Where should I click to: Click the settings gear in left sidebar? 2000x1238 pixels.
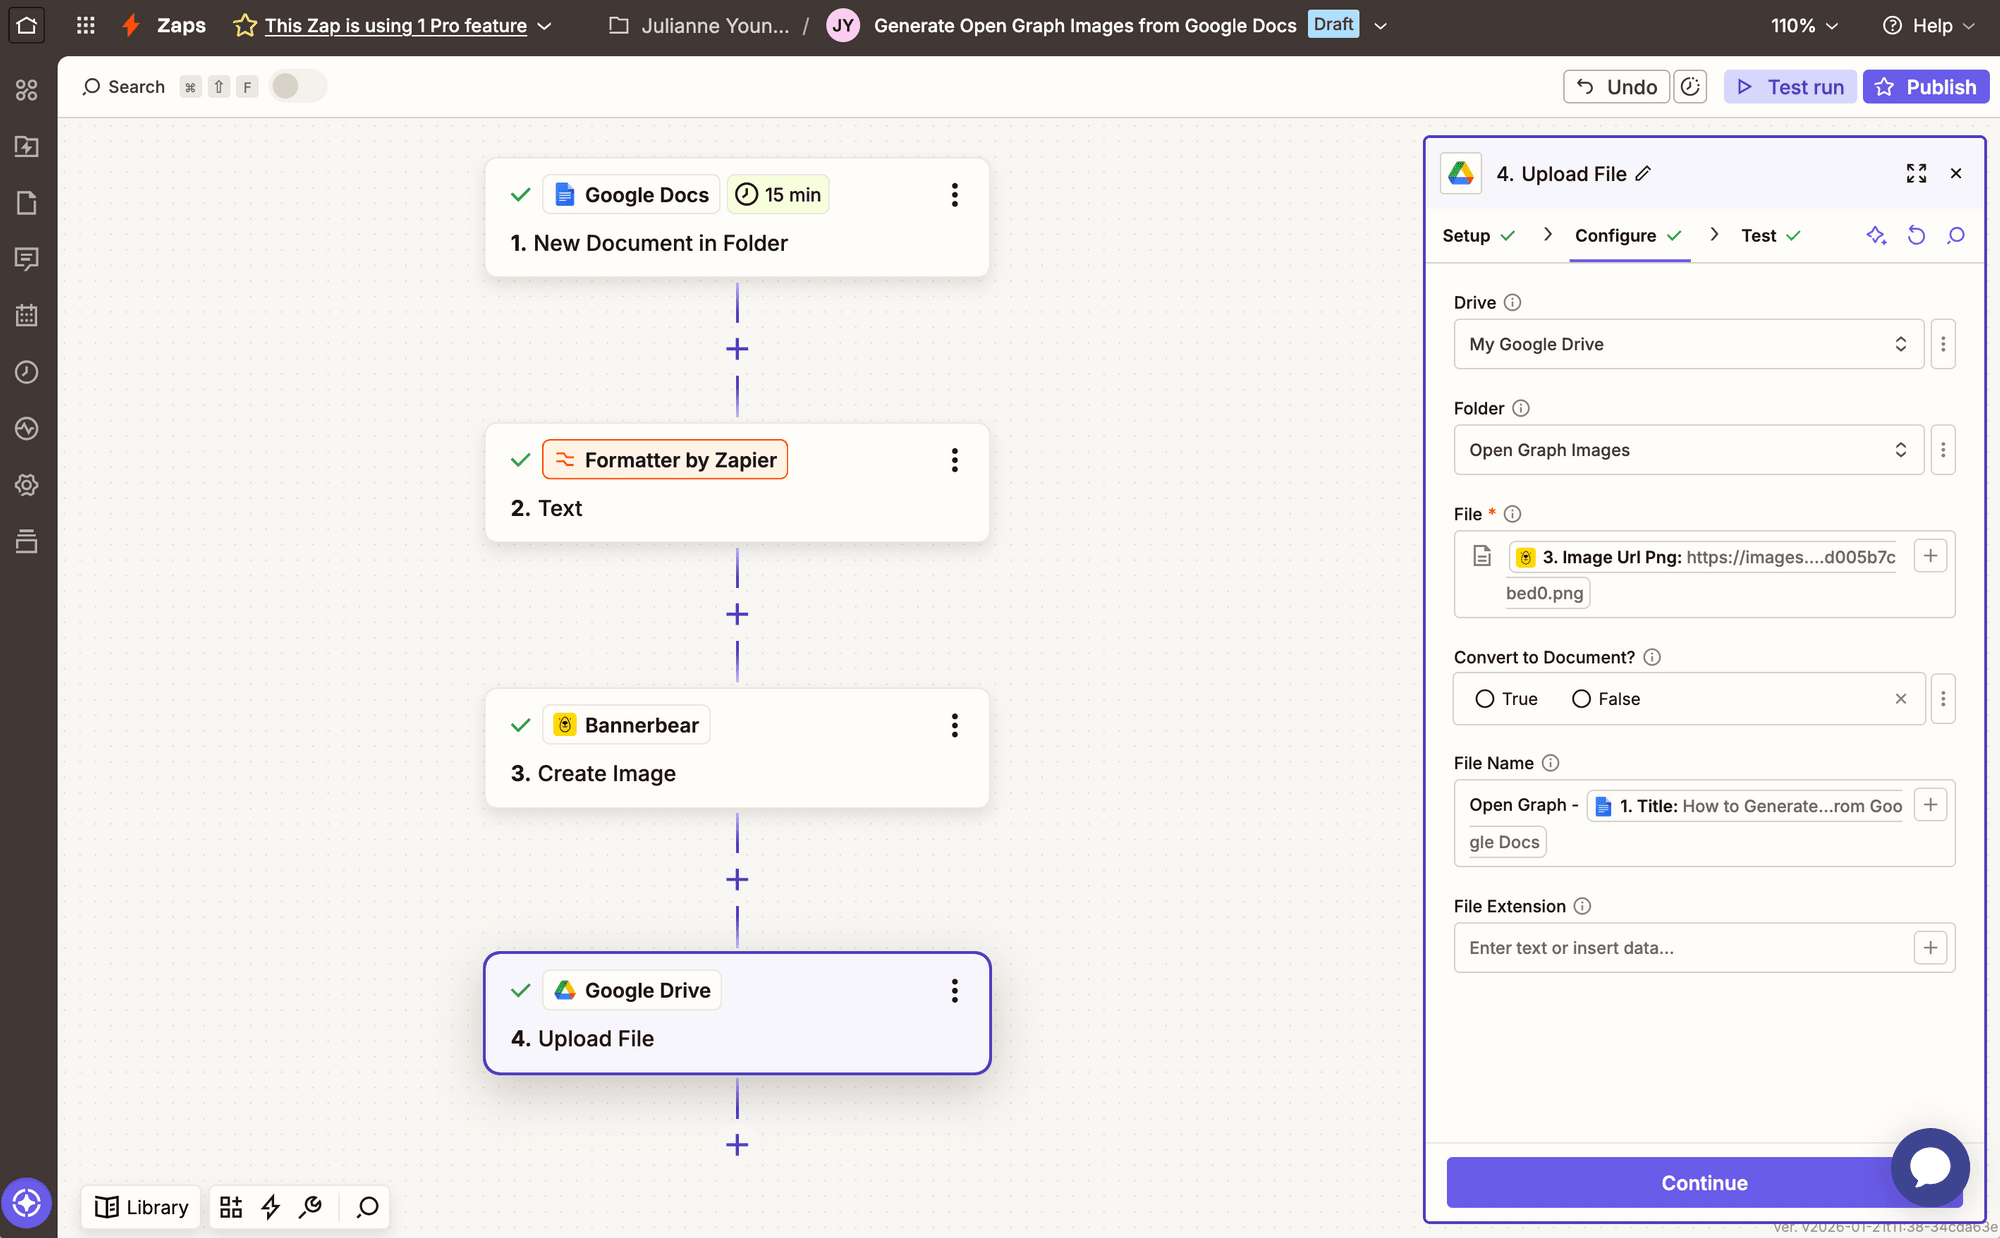(27, 485)
